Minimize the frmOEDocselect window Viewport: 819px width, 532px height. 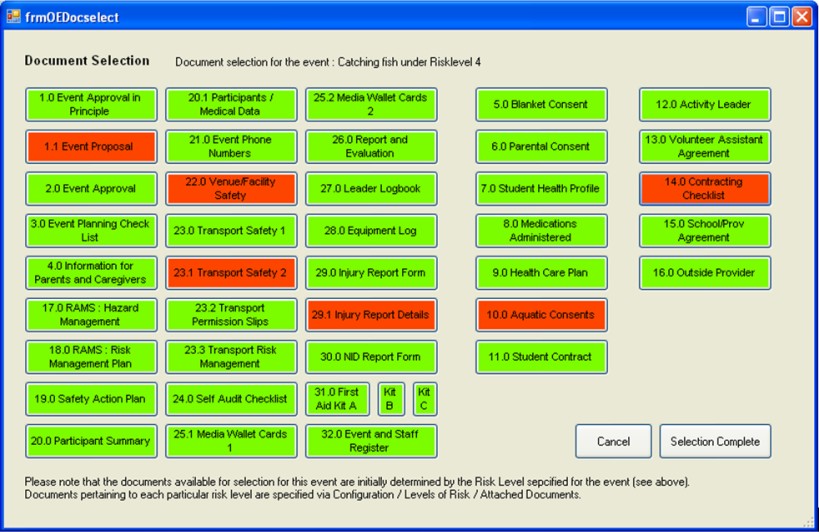pyautogui.click(x=755, y=17)
